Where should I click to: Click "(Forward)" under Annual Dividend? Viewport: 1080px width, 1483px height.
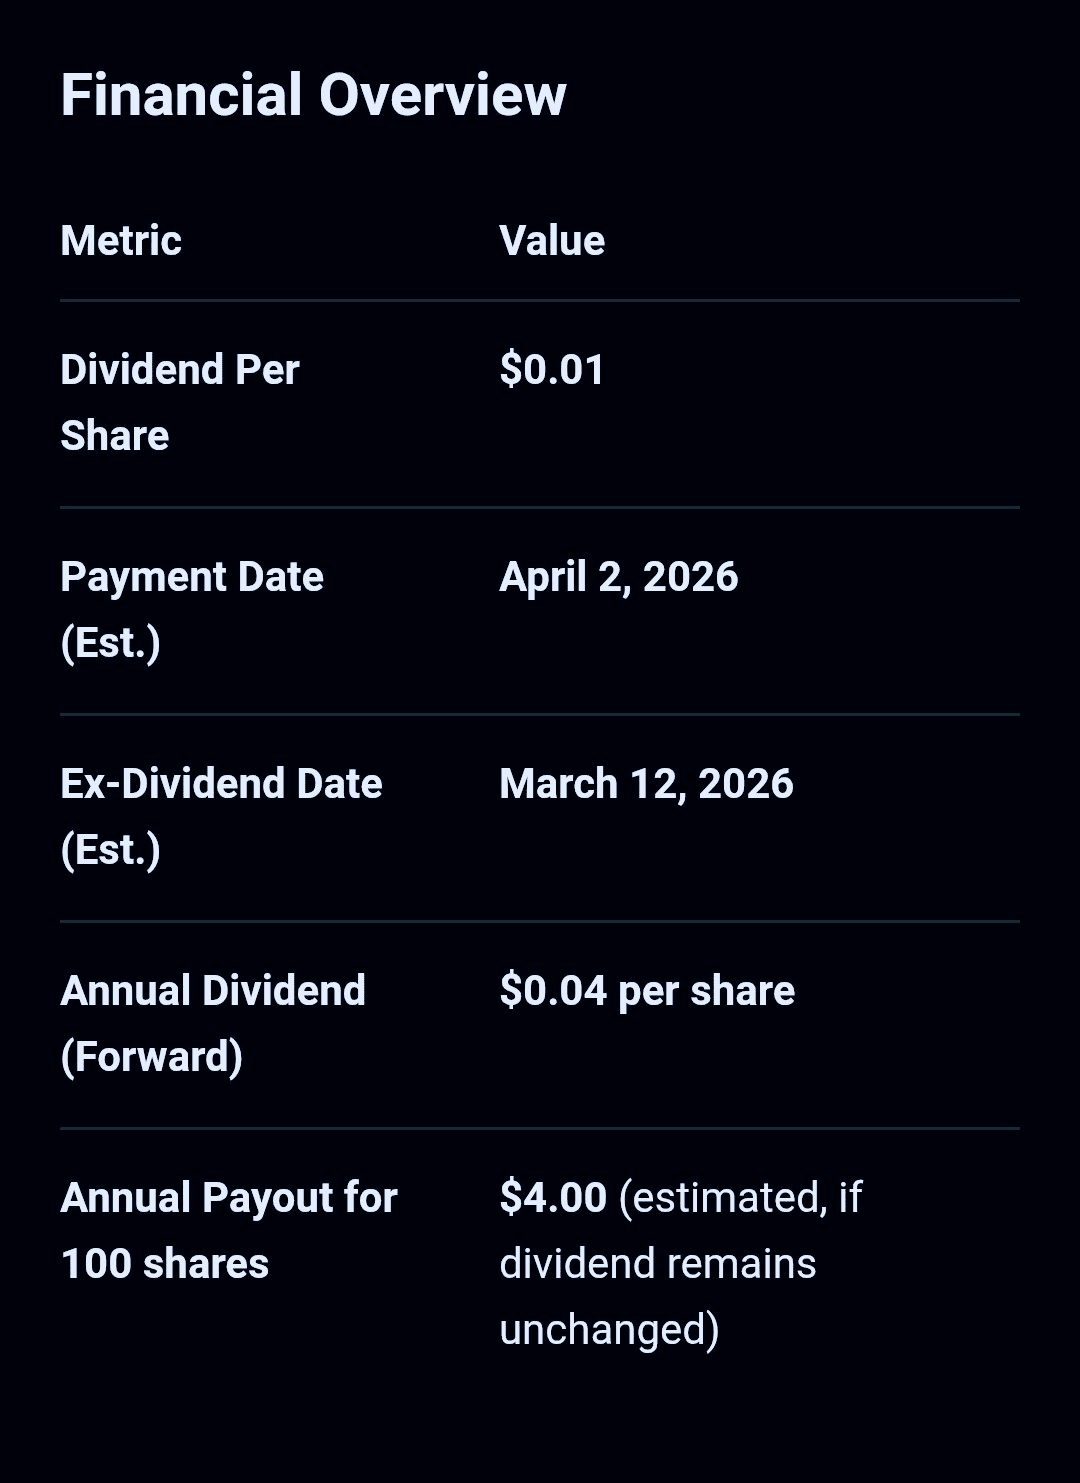[x=152, y=1057]
